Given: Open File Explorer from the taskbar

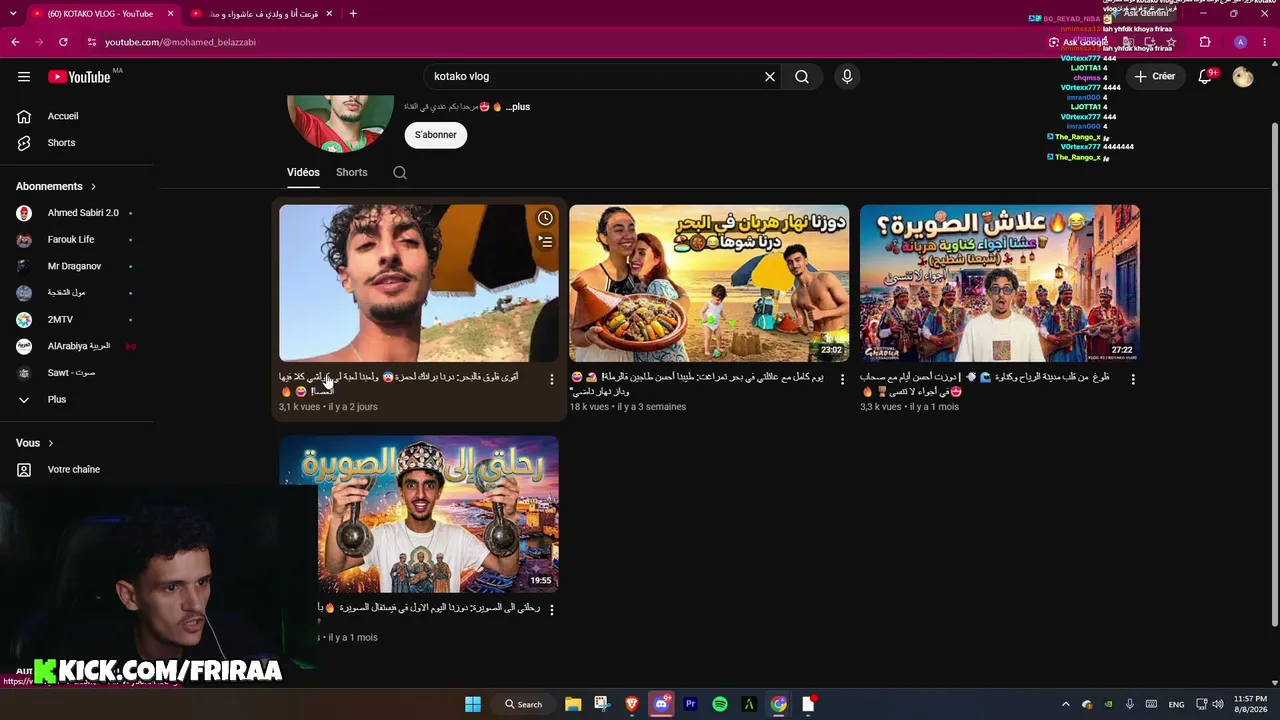Looking at the screenshot, I should tap(573, 704).
